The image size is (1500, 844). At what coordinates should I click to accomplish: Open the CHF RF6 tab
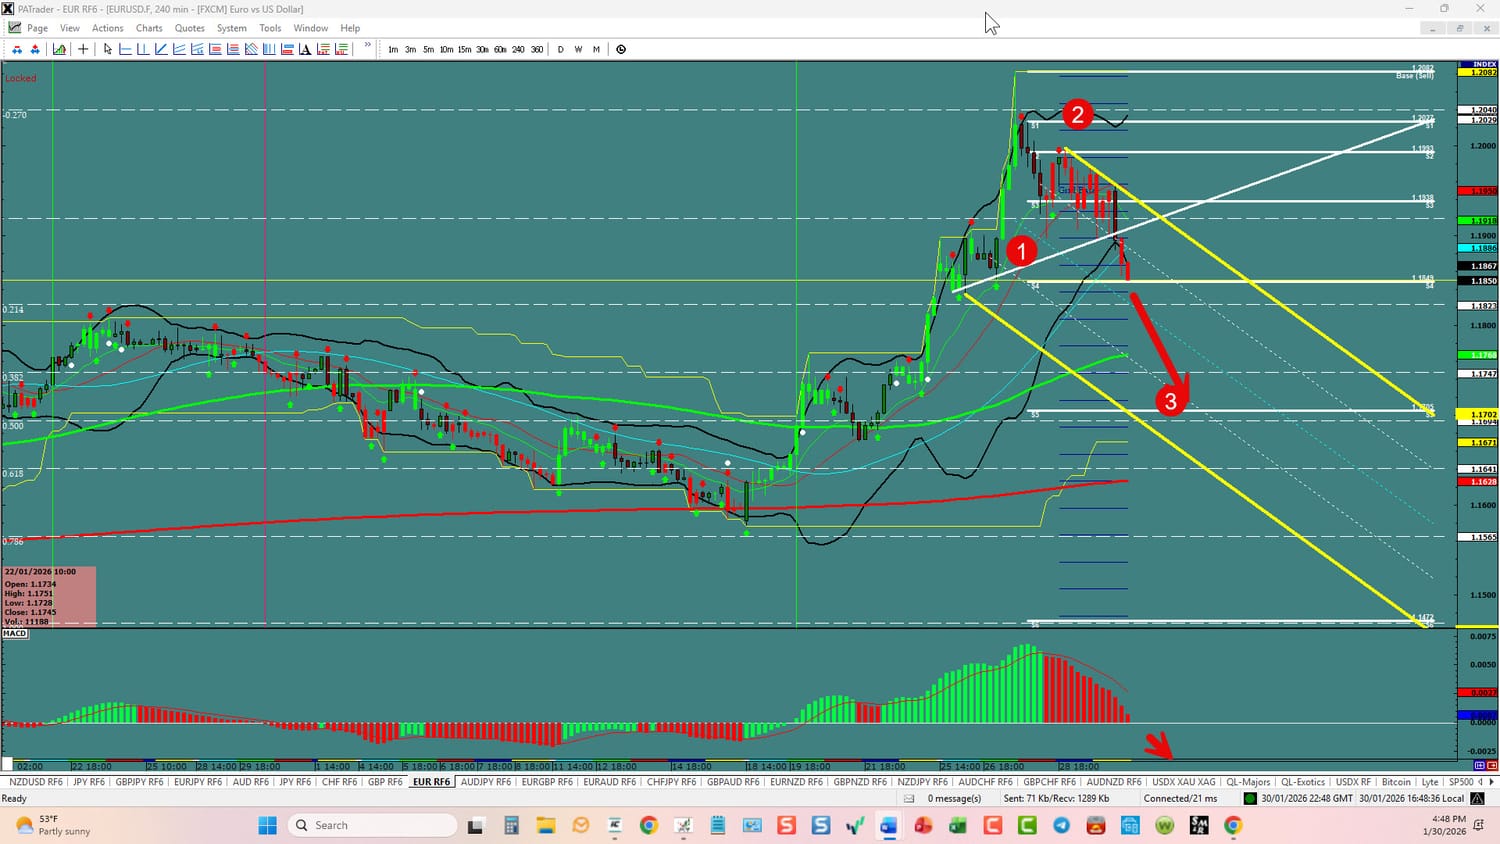coord(340,782)
